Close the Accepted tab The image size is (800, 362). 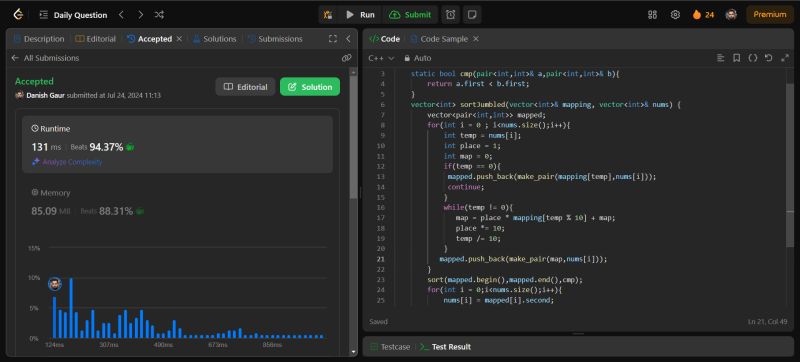(179, 39)
